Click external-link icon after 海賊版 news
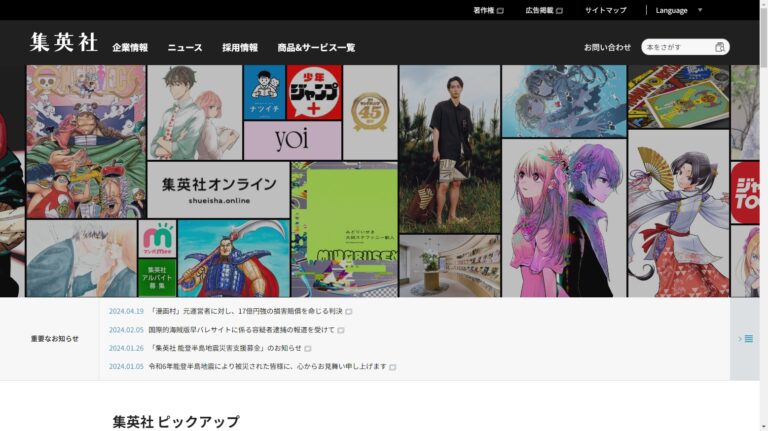Screen dimensions: 768x431 (x=341, y=330)
